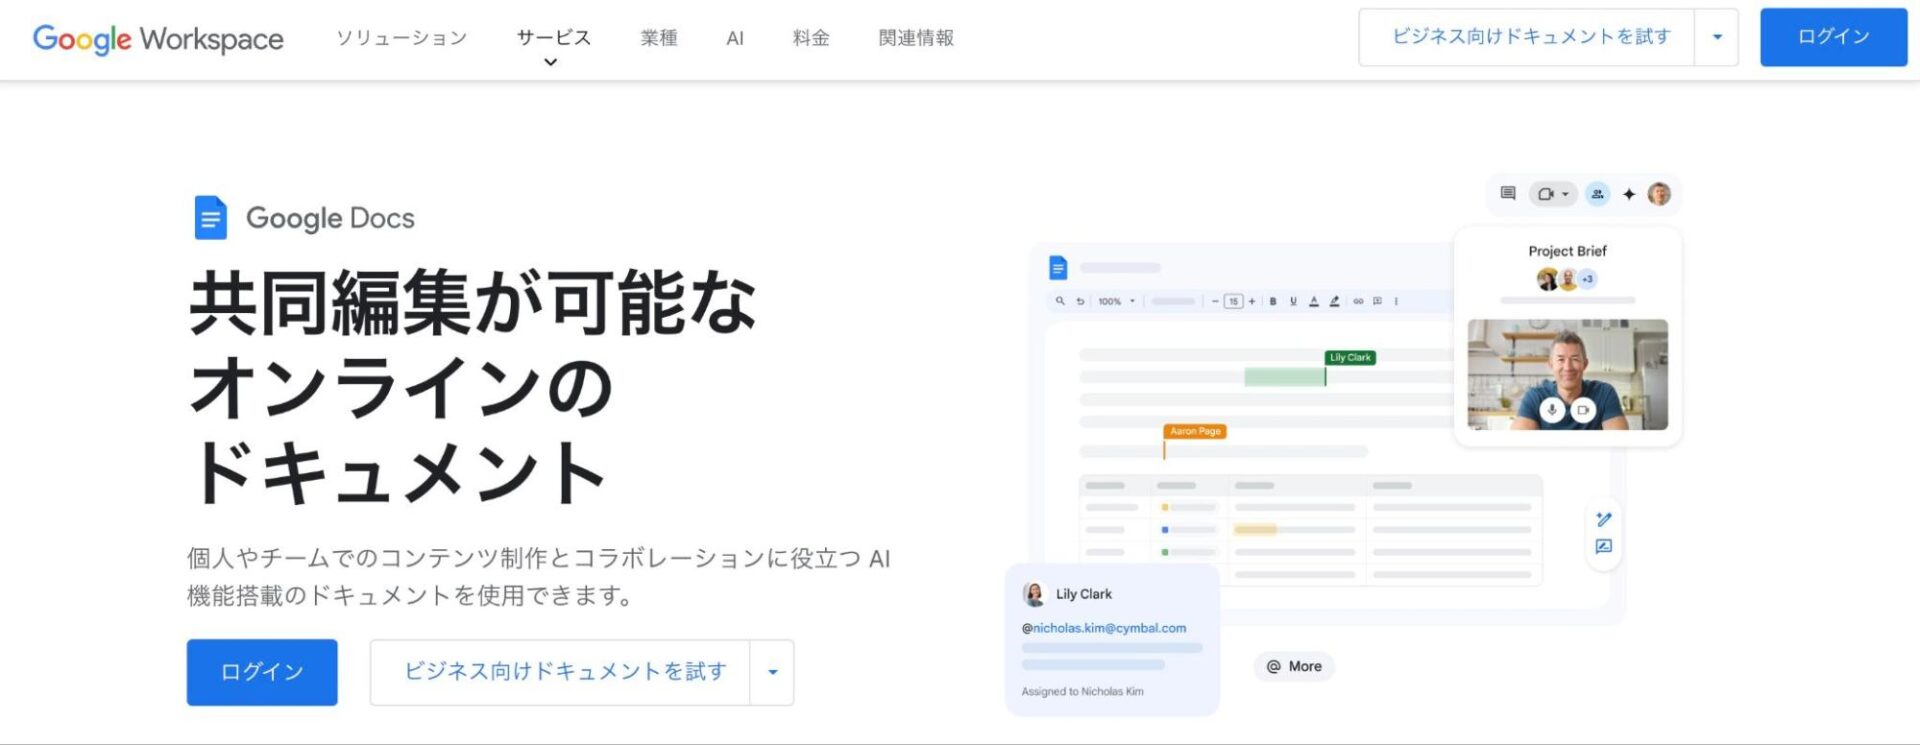Toggle the camera button on video thumbnail
This screenshot has height=745, width=1920.
point(1582,410)
